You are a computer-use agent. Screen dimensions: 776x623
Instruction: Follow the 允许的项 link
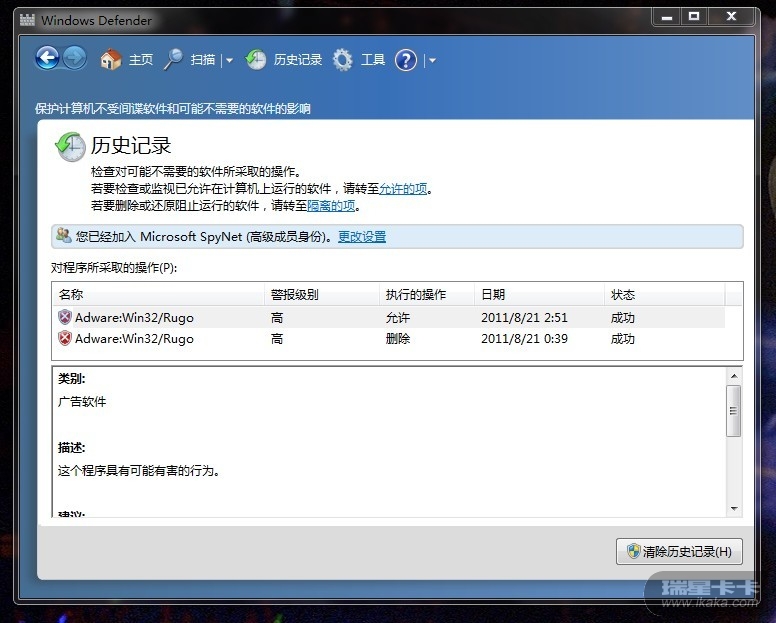click(403, 189)
